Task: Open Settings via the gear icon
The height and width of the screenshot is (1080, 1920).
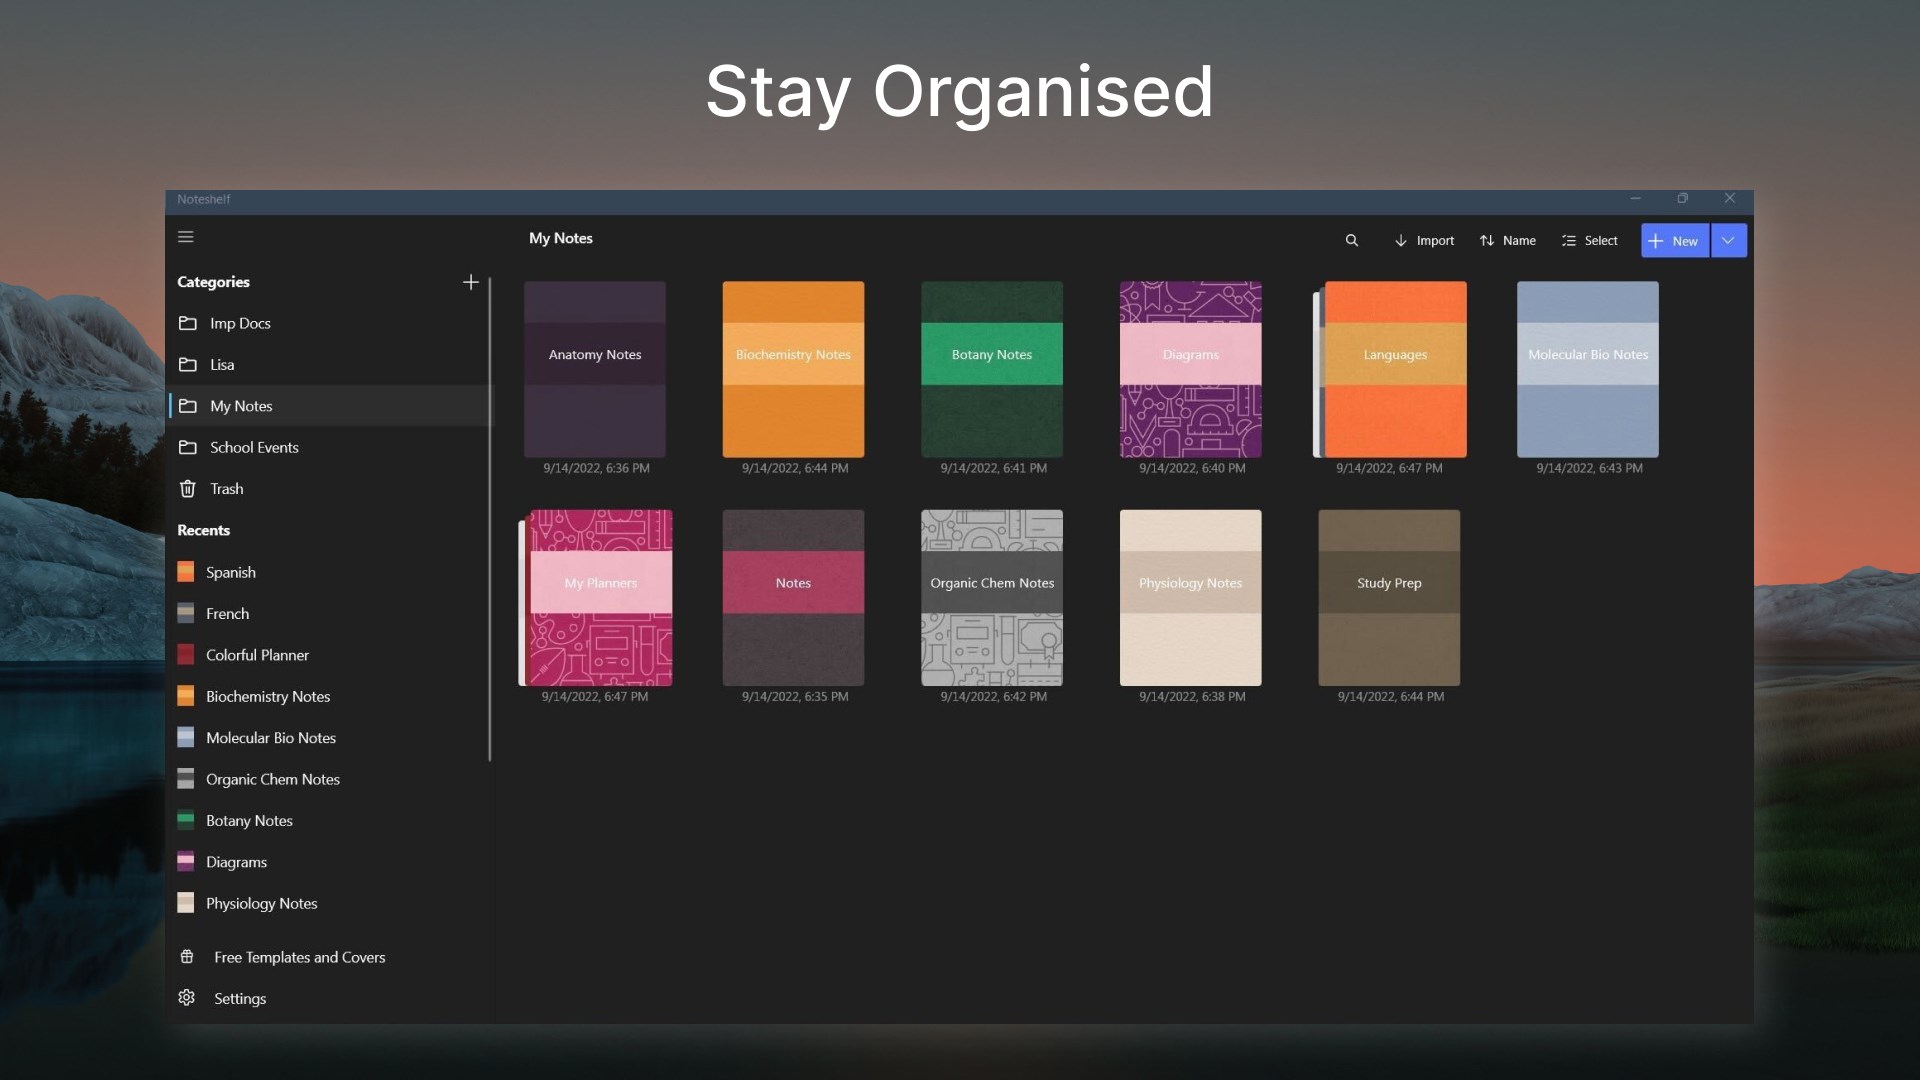Action: [186, 997]
